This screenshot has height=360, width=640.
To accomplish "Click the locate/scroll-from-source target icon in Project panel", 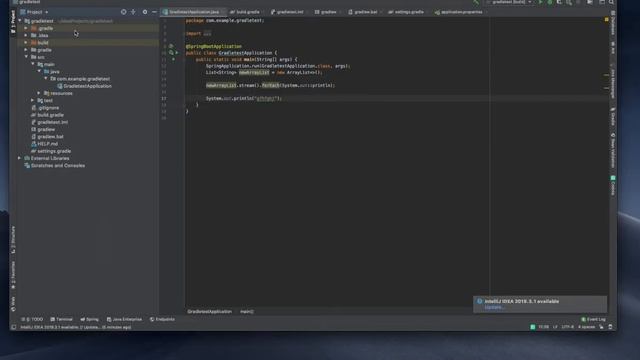I will point(123,12).
